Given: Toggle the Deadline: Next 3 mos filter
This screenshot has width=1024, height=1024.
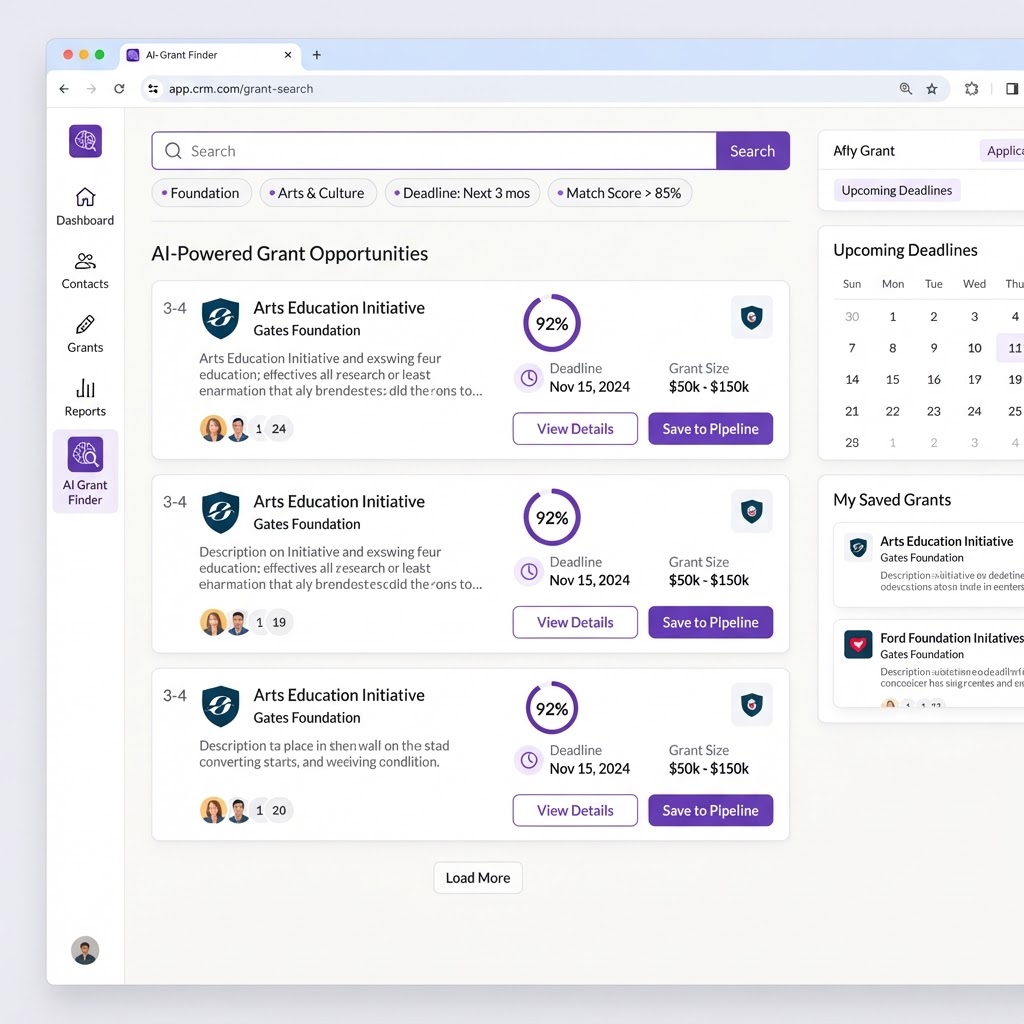Looking at the screenshot, I should 462,193.
